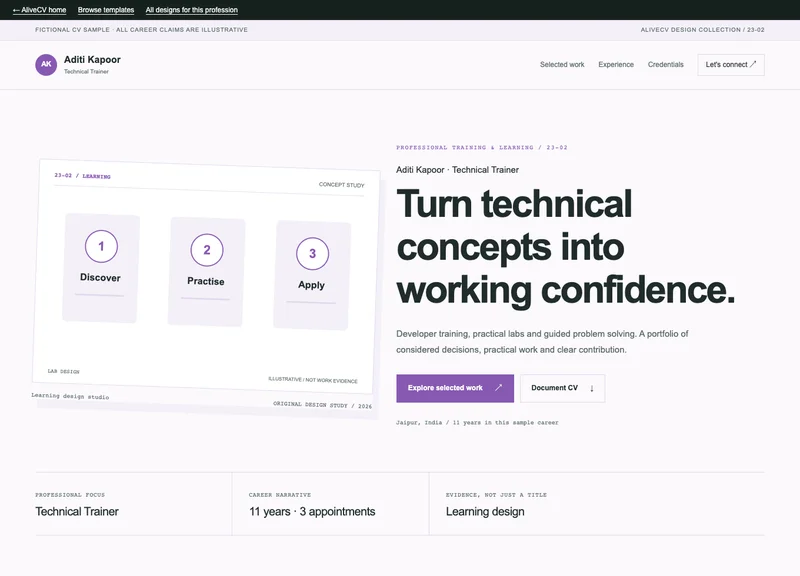This screenshot has width=800, height=576.
Task: Select the step 1 circle for Discover
Action: point(101,246)
